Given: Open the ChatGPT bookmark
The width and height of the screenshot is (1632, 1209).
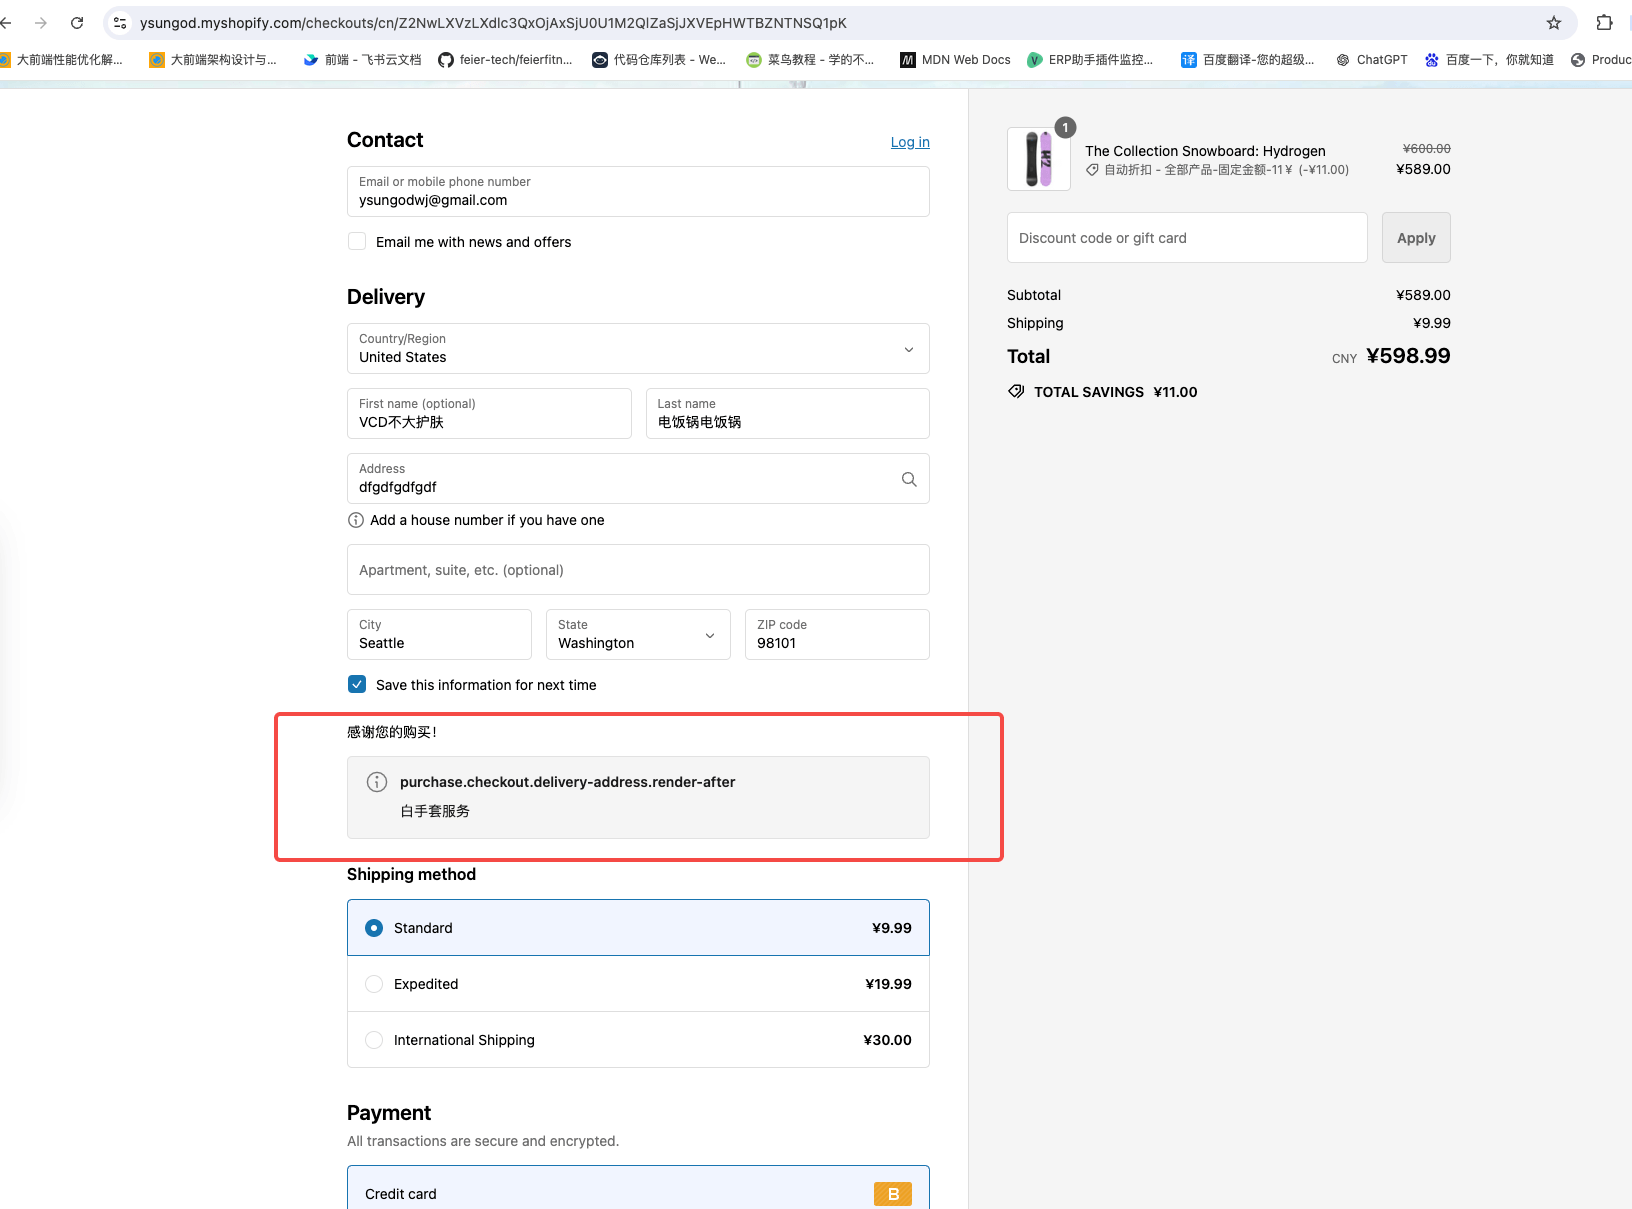Looking at the screenshot, I should tap(1371, 60).
